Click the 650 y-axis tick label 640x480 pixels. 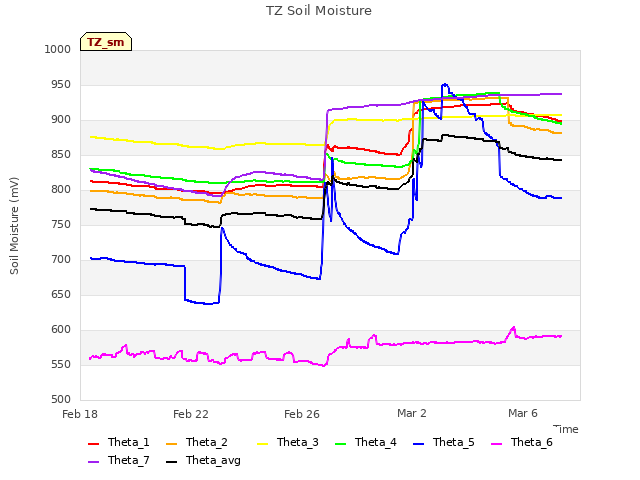click(x=61, y=295)
